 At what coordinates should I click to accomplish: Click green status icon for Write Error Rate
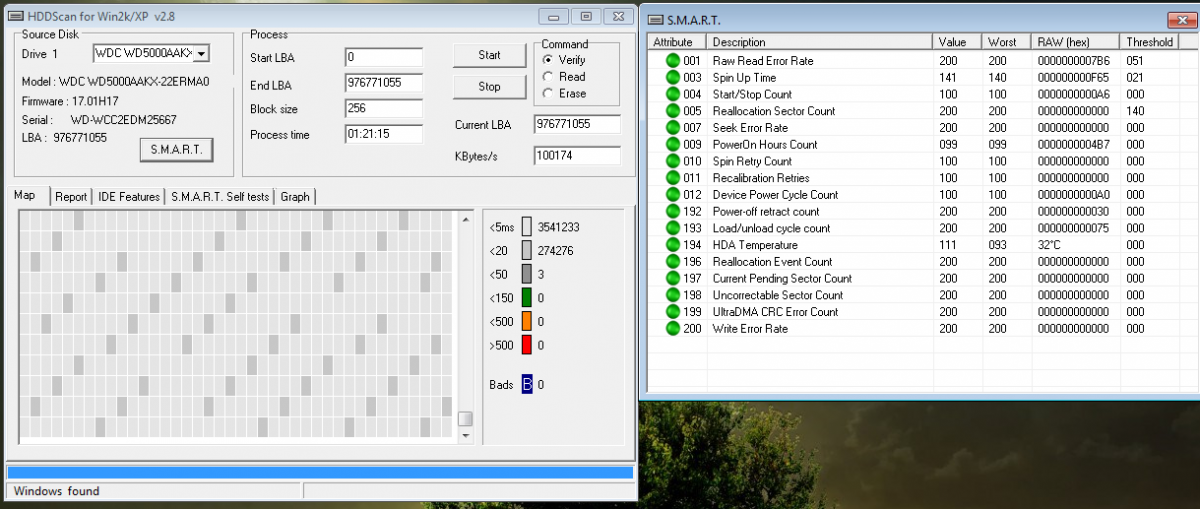click(x=673, y=328)
